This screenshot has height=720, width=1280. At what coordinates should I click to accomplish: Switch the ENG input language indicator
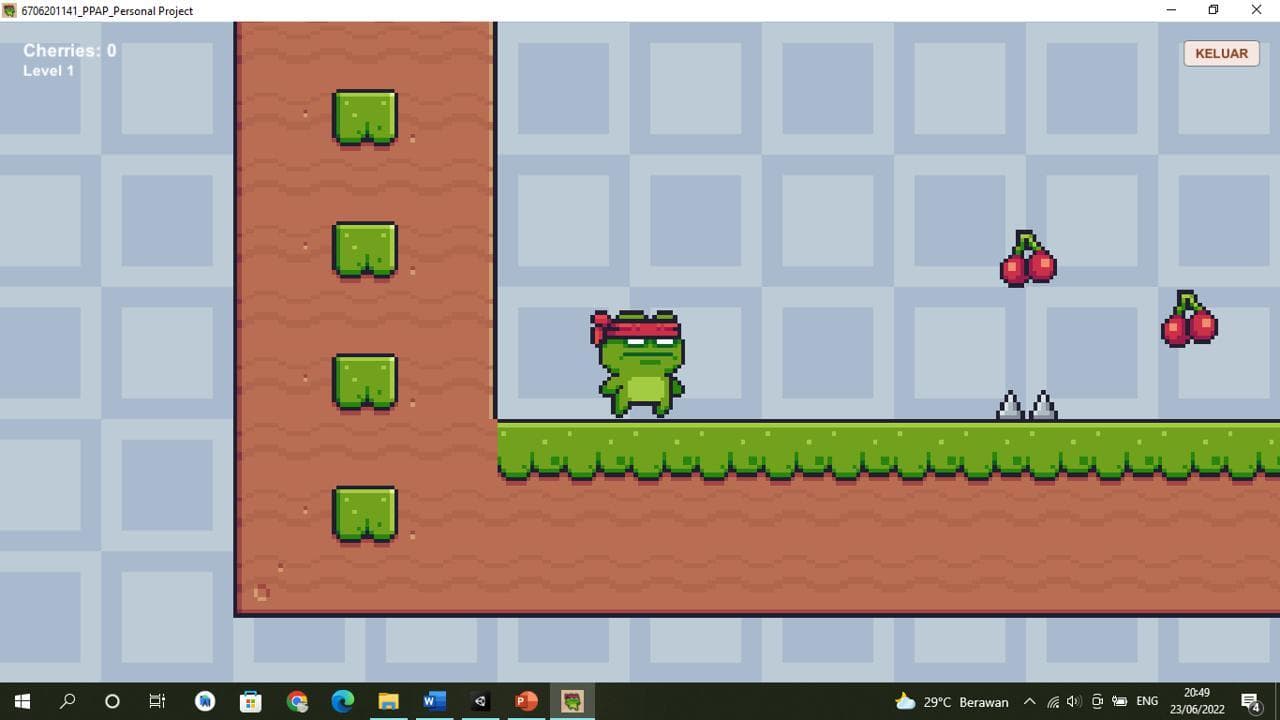(1147, 702)
